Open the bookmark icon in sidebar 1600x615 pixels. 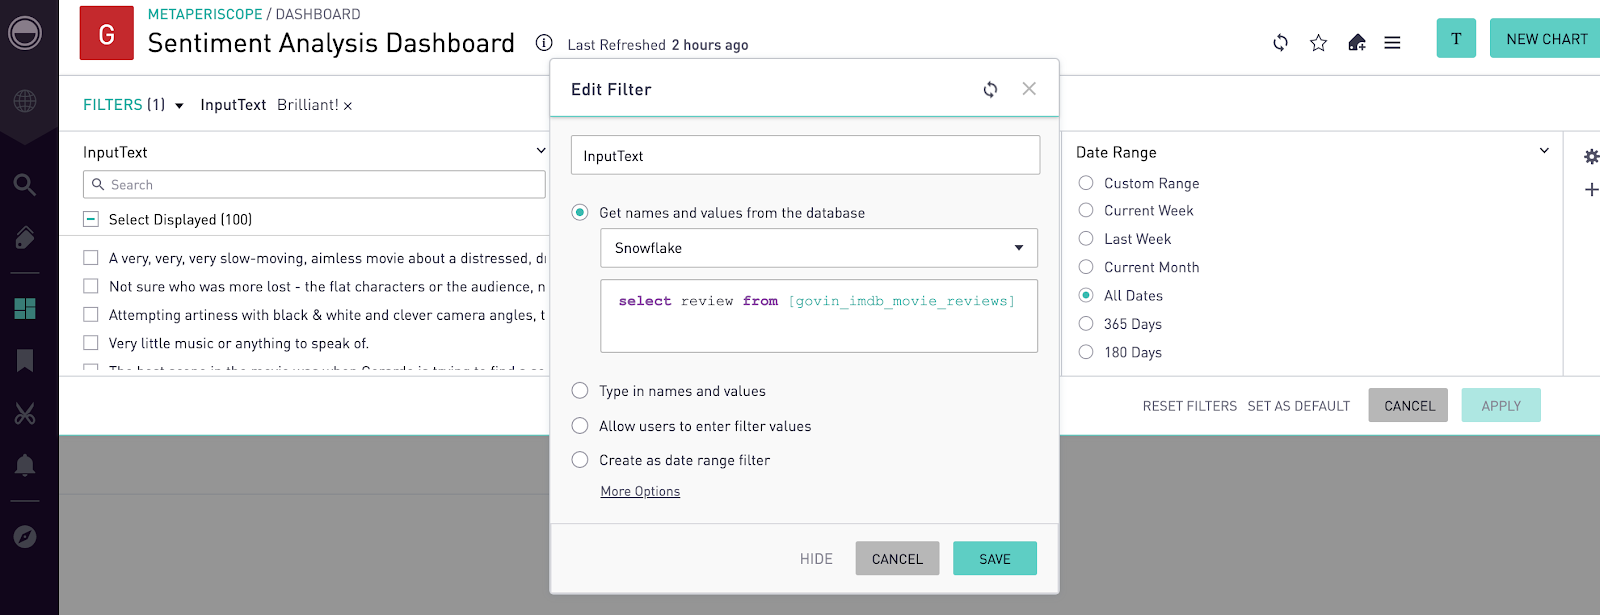[x=25, y=360]
